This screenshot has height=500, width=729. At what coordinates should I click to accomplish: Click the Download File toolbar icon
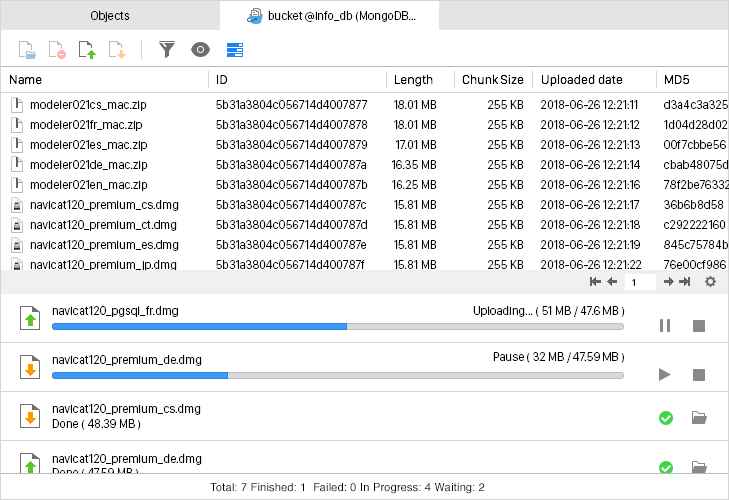(x=117, y=50)
